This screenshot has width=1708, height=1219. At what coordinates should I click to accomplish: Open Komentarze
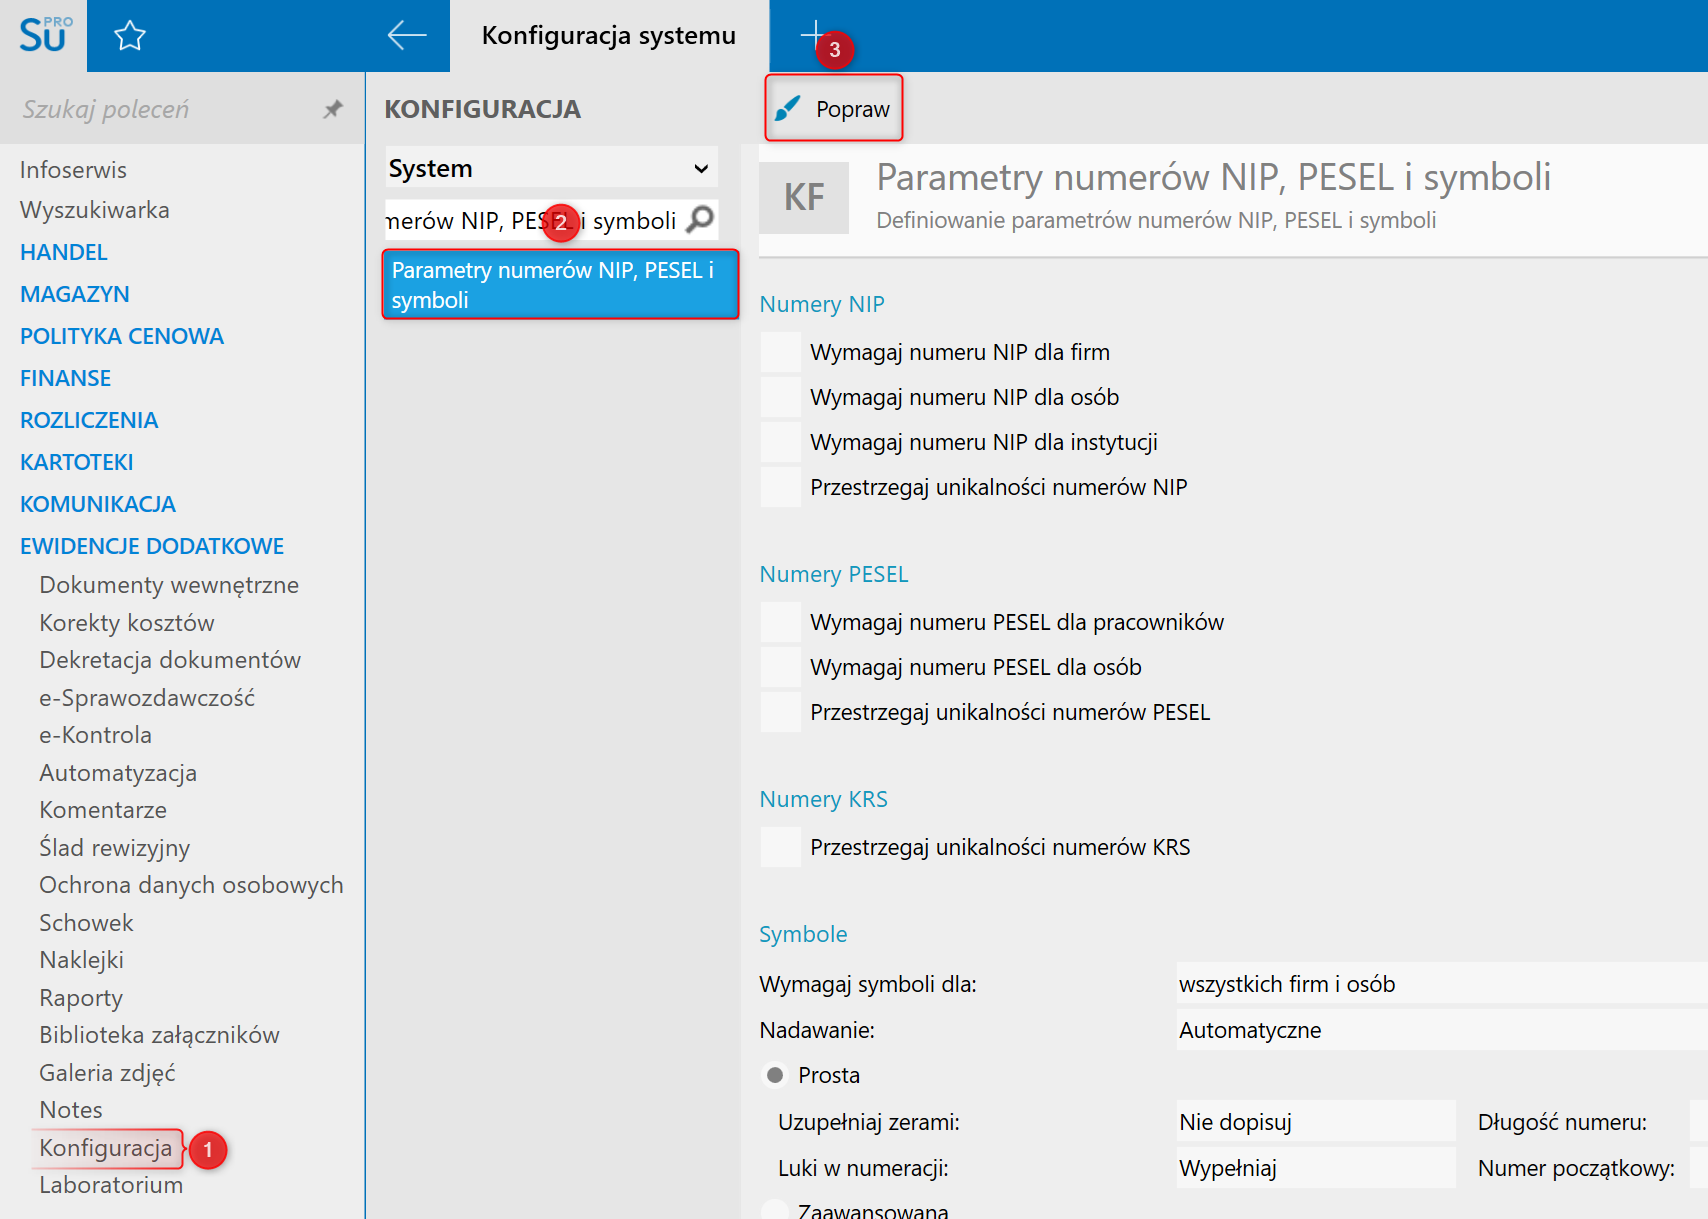click(x=103, y=810)
